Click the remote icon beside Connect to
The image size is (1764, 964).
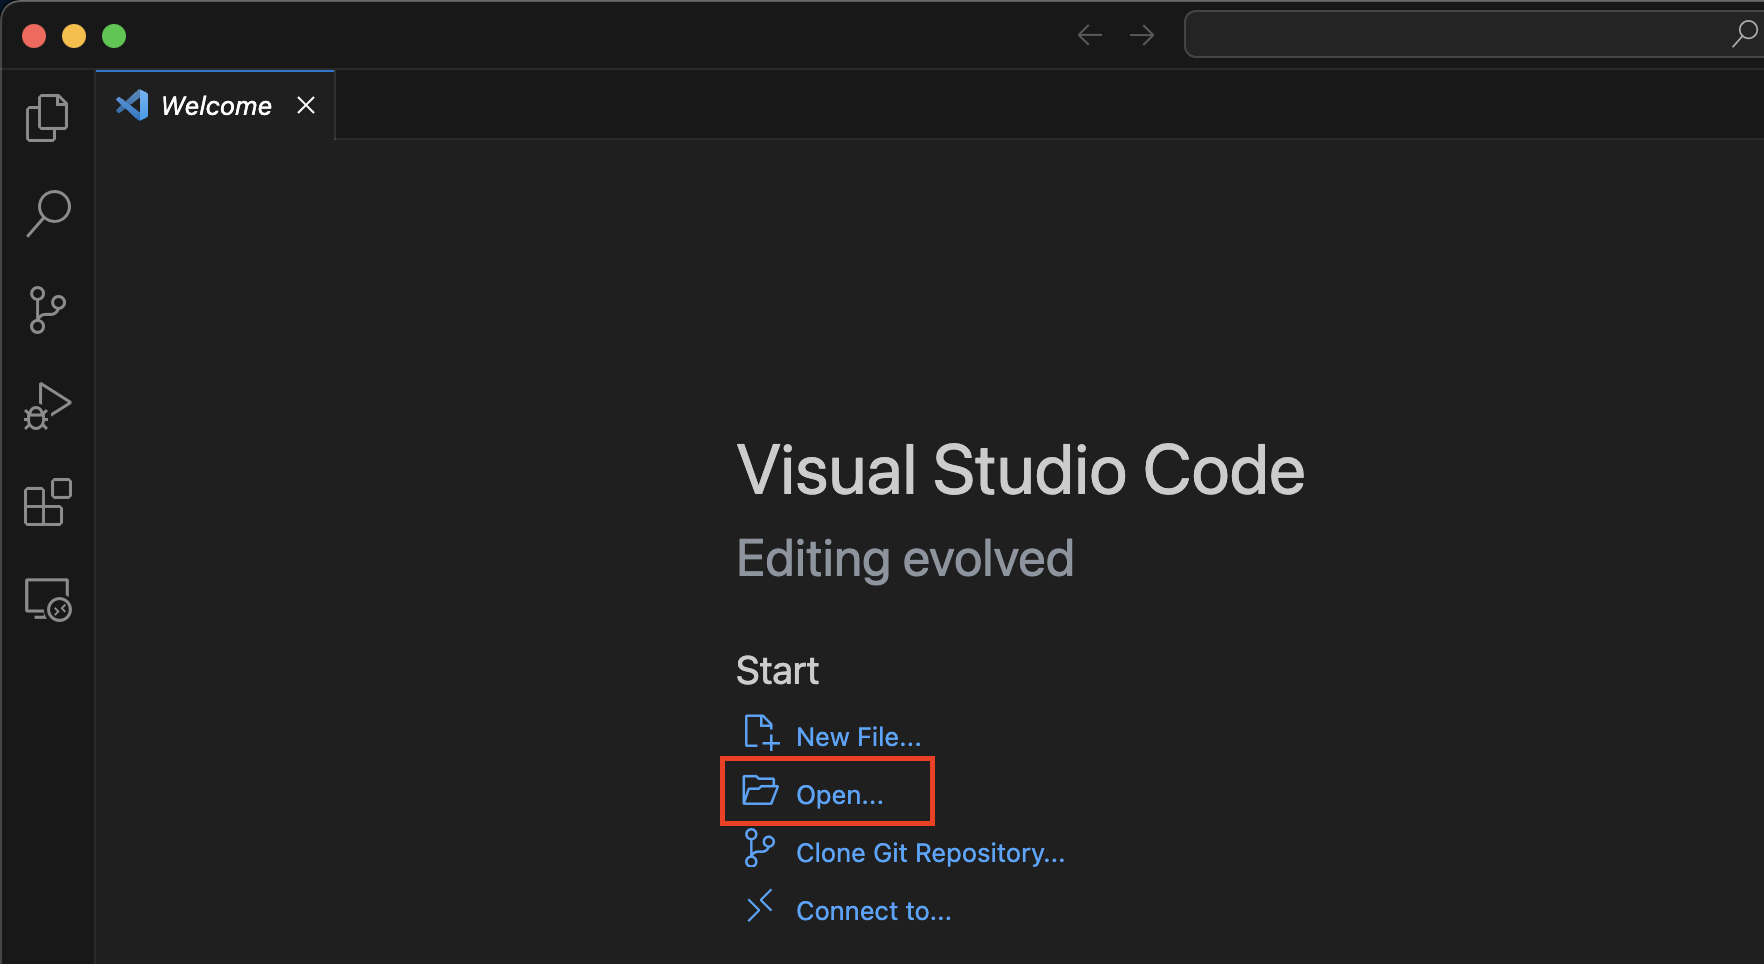point(760,906)
